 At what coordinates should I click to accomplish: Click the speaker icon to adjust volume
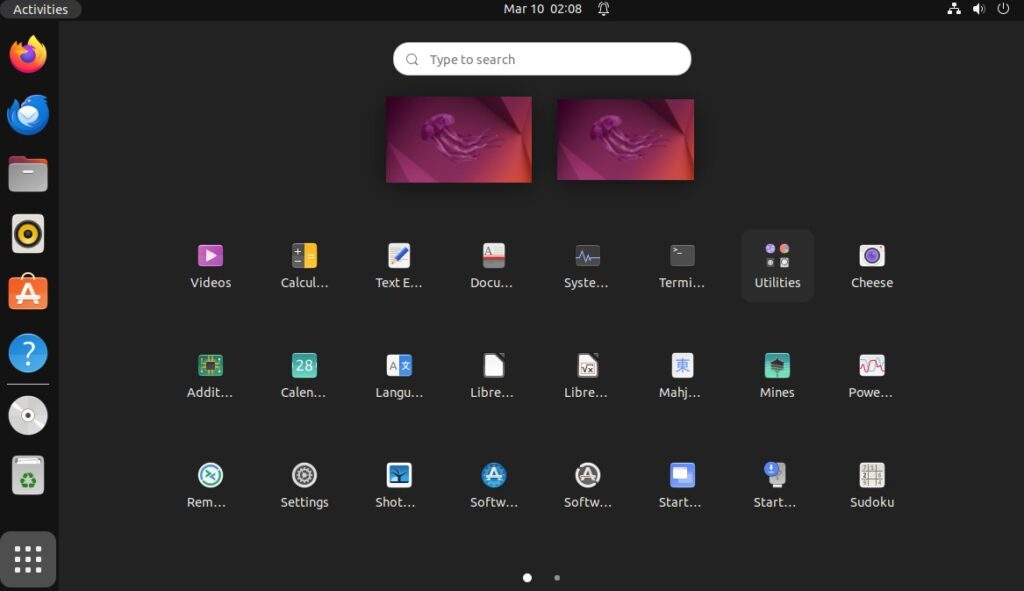978,9
